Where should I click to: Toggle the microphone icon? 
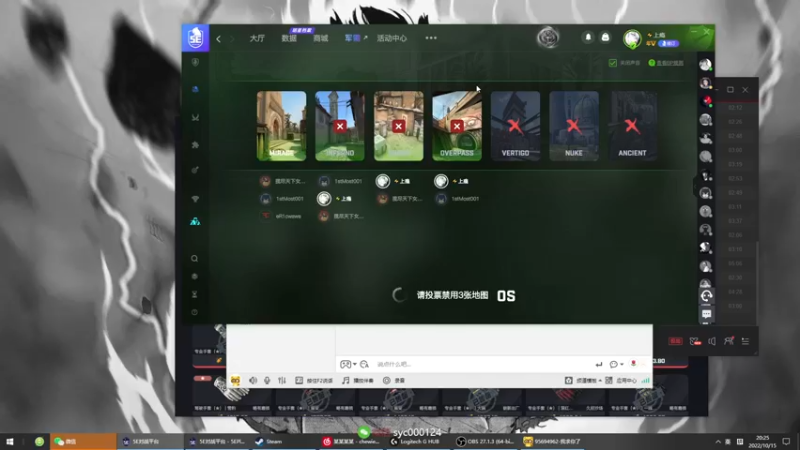point(267,381)
